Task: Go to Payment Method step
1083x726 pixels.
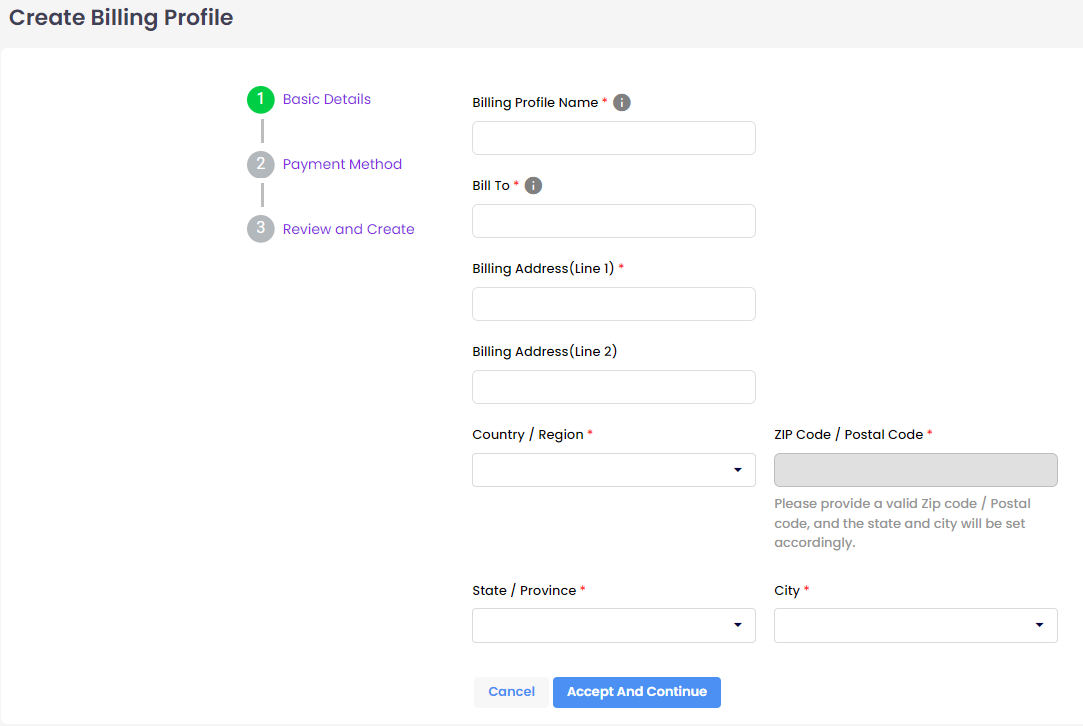Action: [342, 164]
